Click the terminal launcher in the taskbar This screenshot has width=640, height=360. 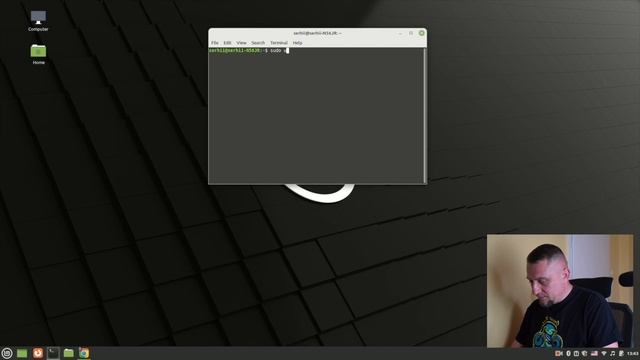click(x=53, y=353)
